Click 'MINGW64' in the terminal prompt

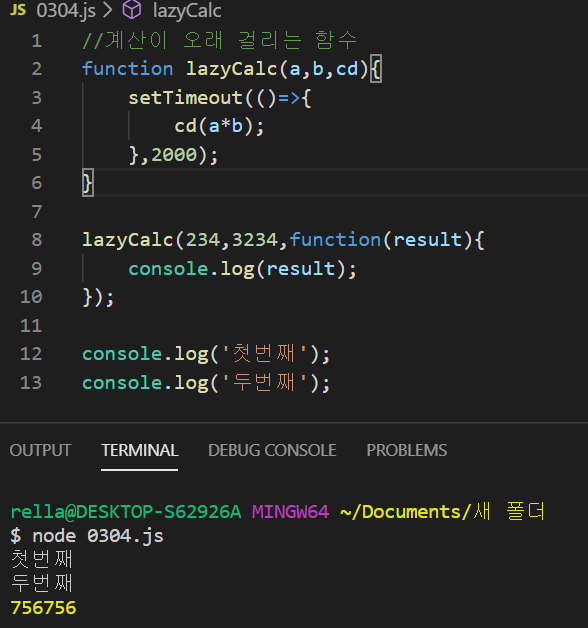coord(290,511)
